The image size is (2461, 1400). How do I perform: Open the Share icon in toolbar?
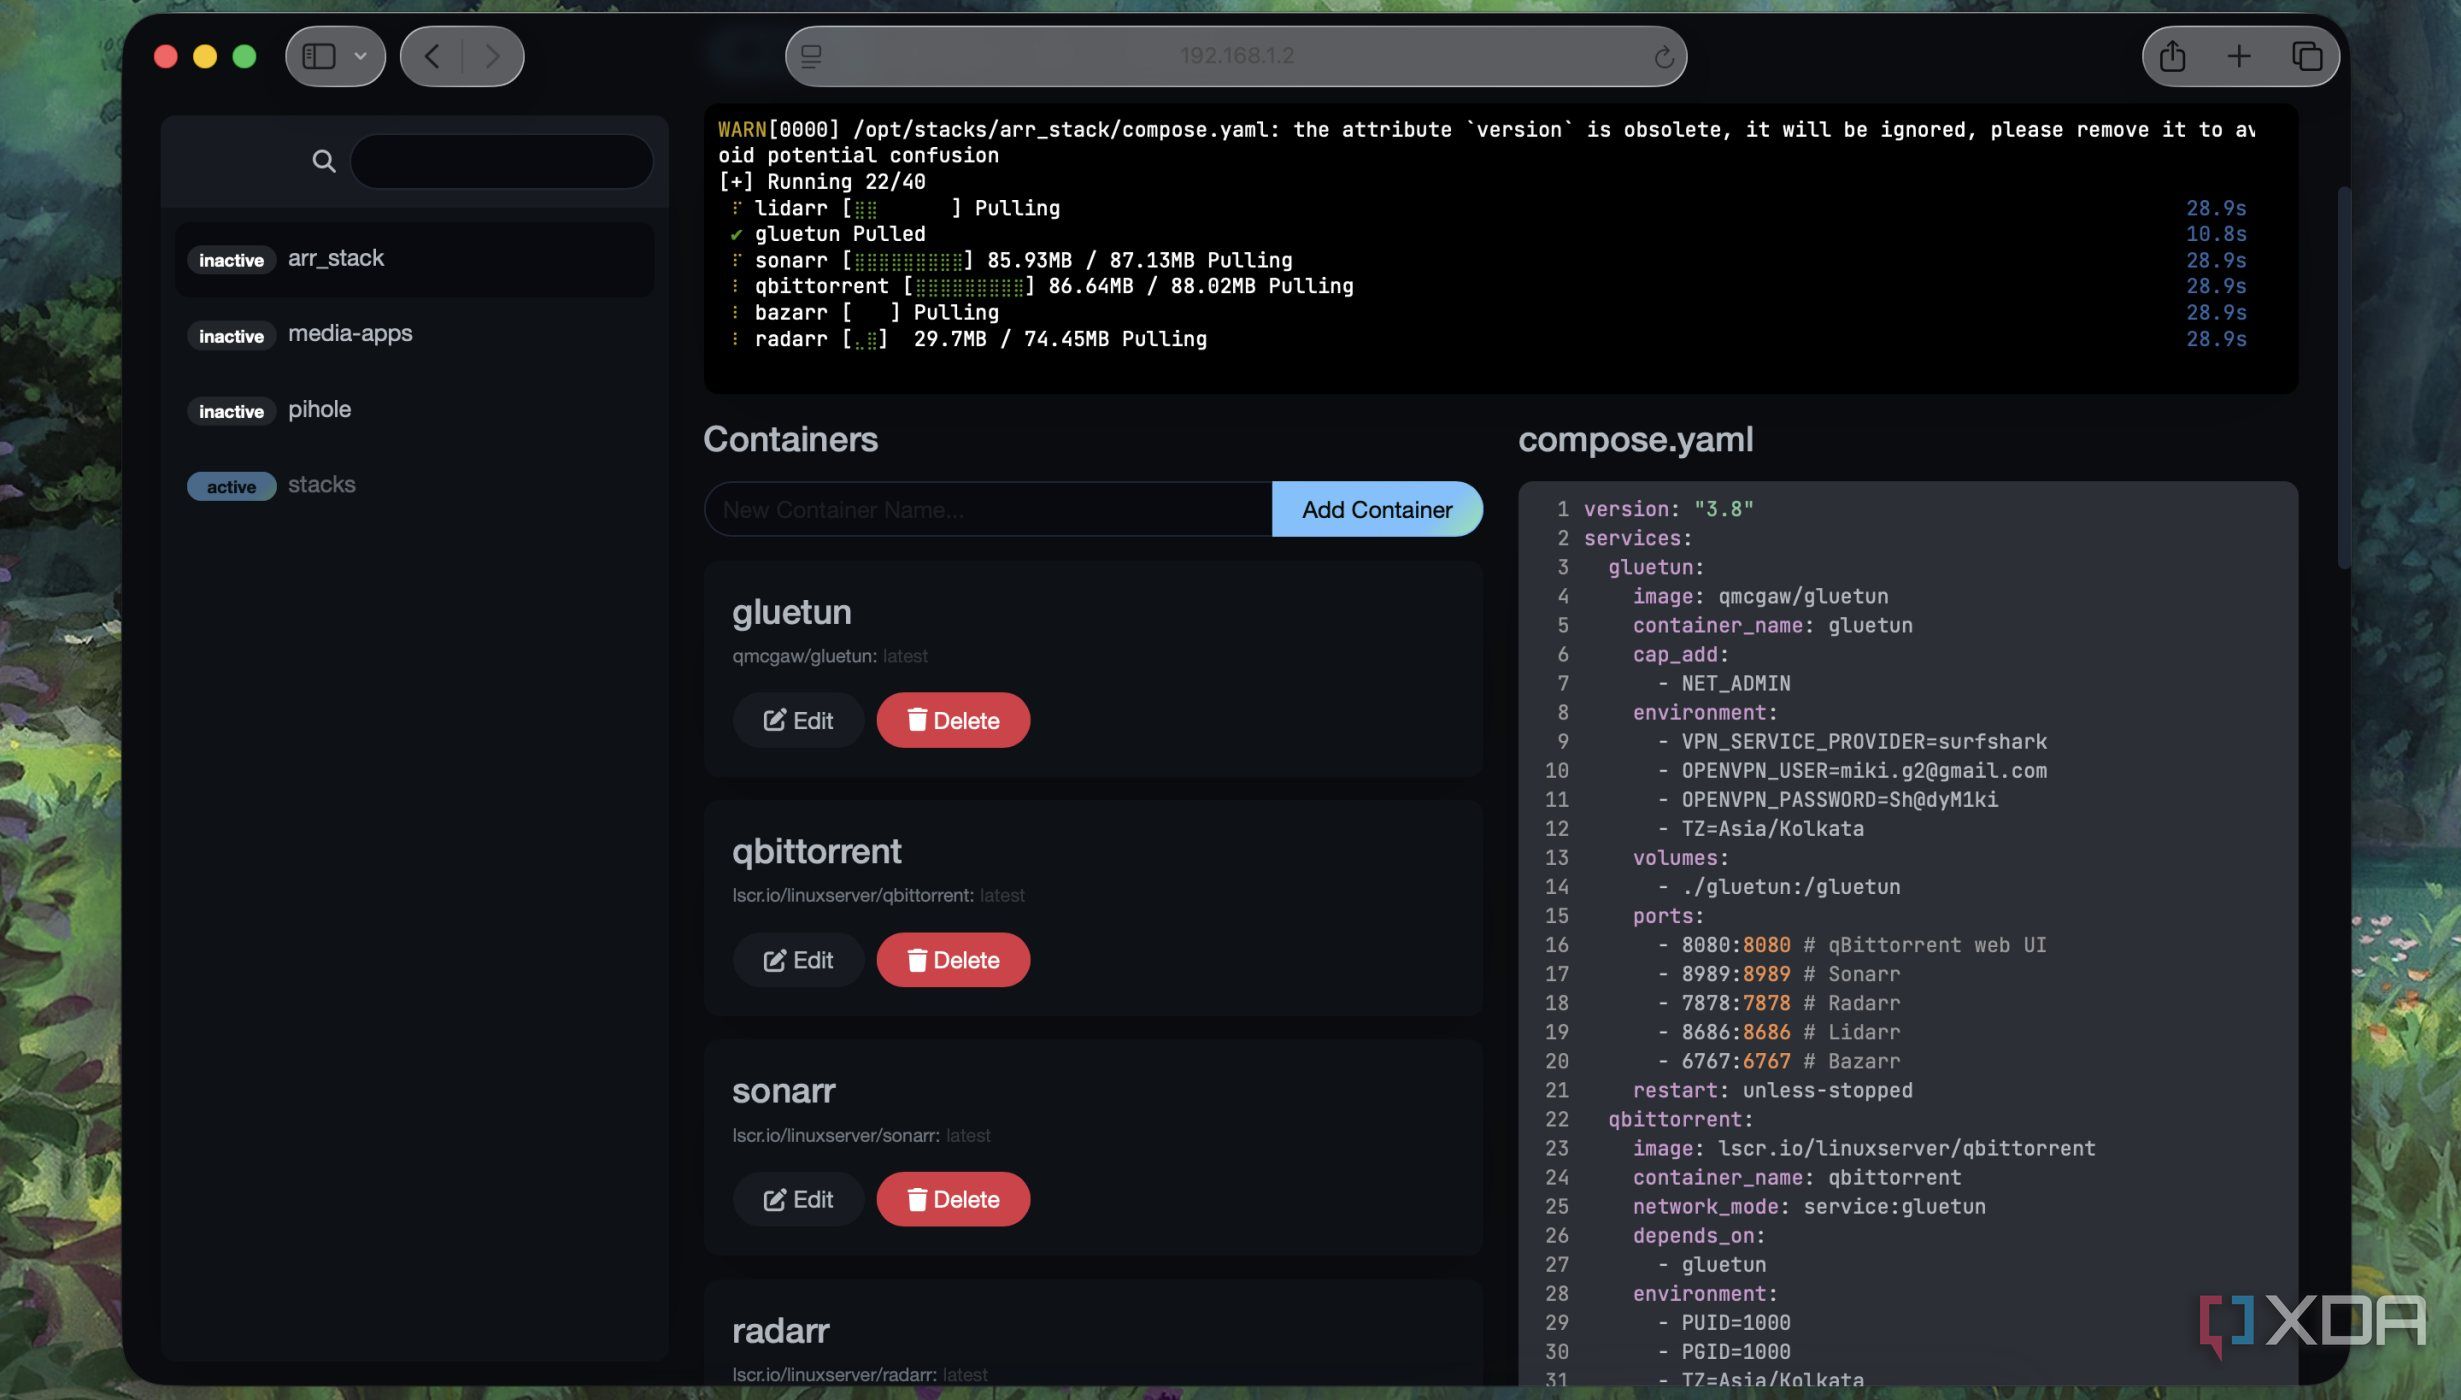(x=2172, y=56)
